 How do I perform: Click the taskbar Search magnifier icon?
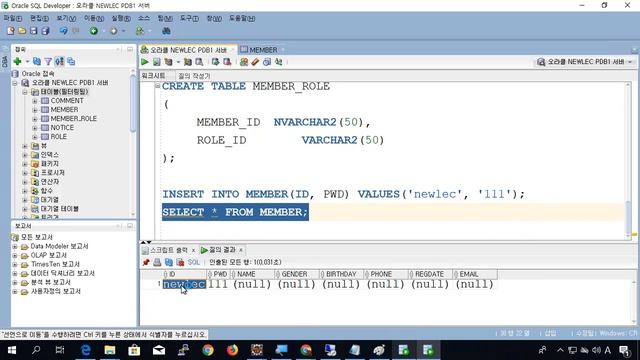pyautogui.click(x=36, y=350)
